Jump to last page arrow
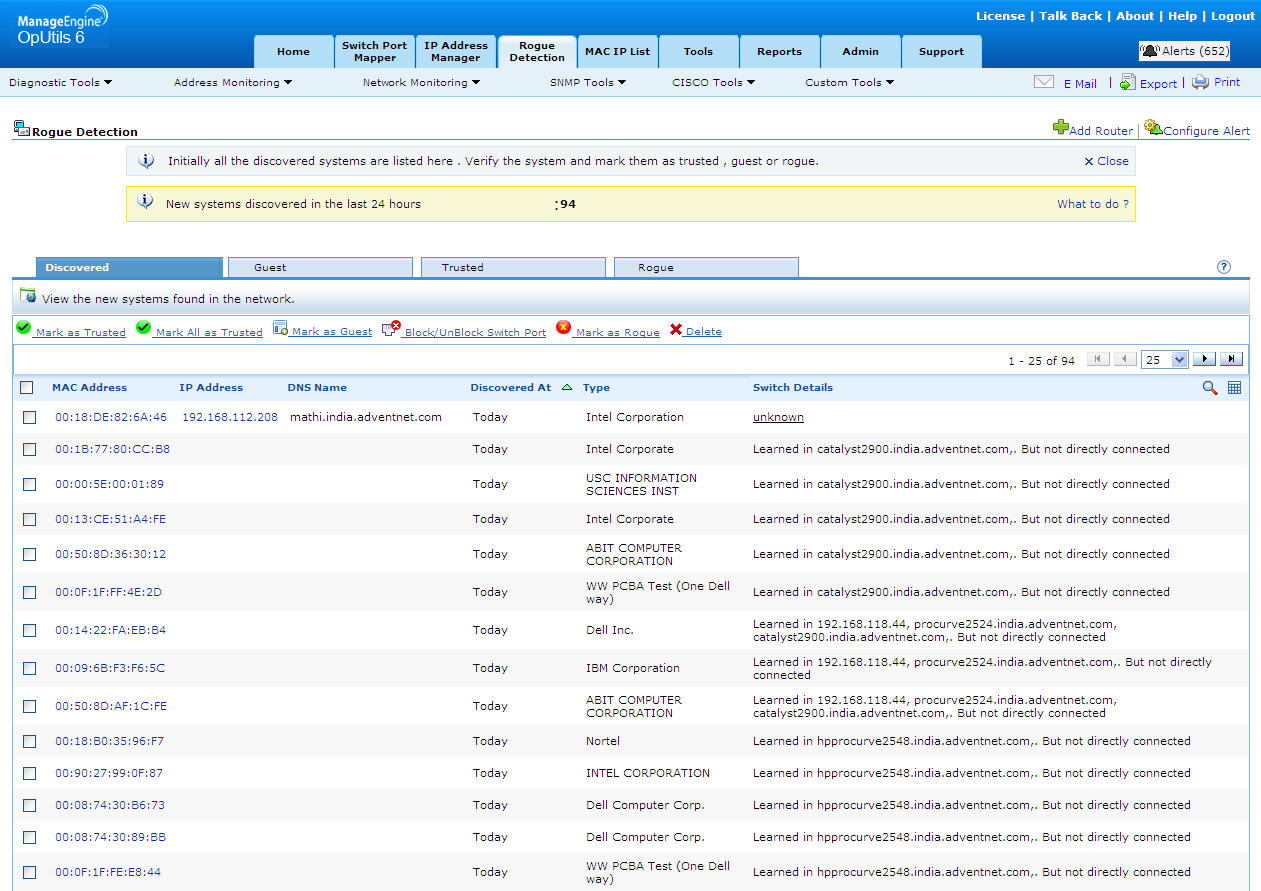This screenshot has height=891, width=1261. point(1231,360)
